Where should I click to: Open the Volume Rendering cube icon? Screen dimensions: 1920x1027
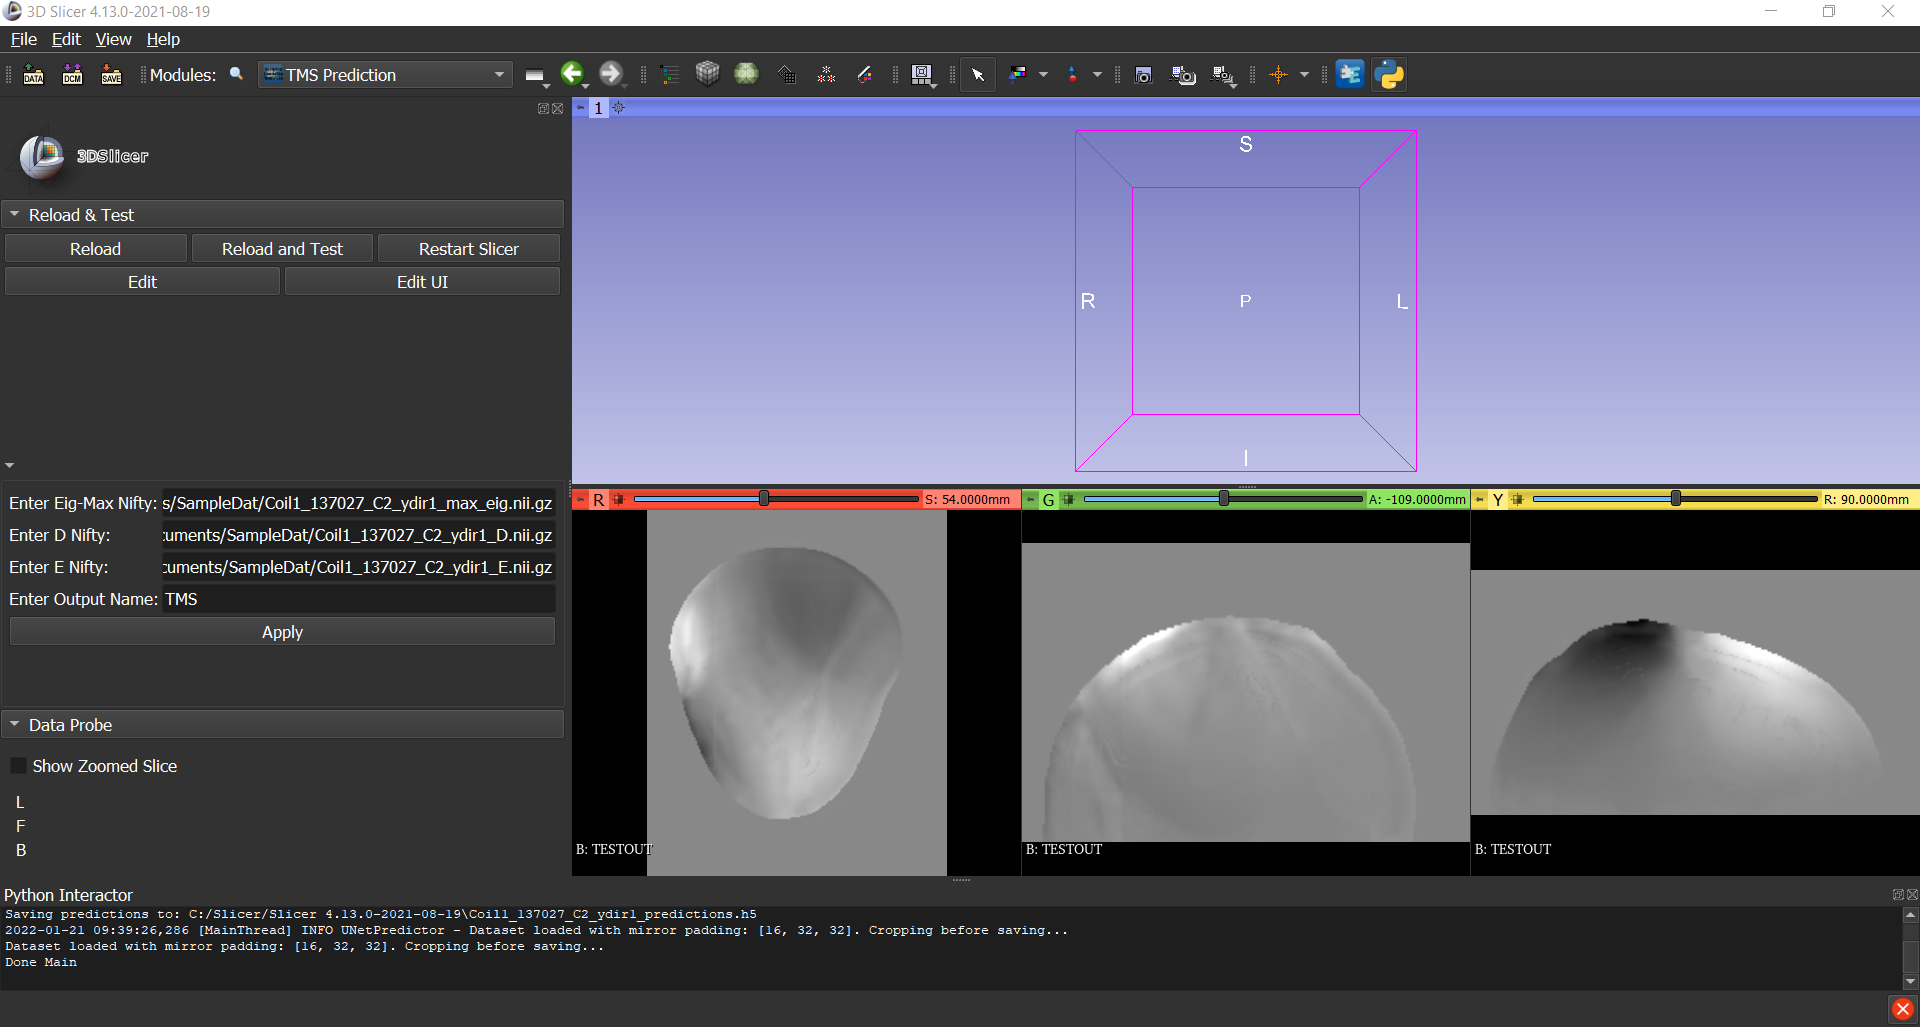click(708, 74)
